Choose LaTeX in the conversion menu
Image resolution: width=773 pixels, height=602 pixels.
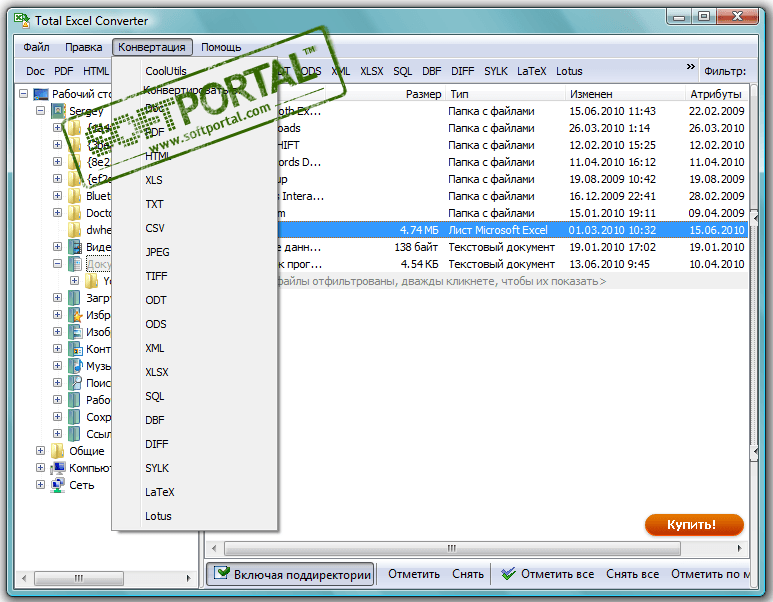160,492
